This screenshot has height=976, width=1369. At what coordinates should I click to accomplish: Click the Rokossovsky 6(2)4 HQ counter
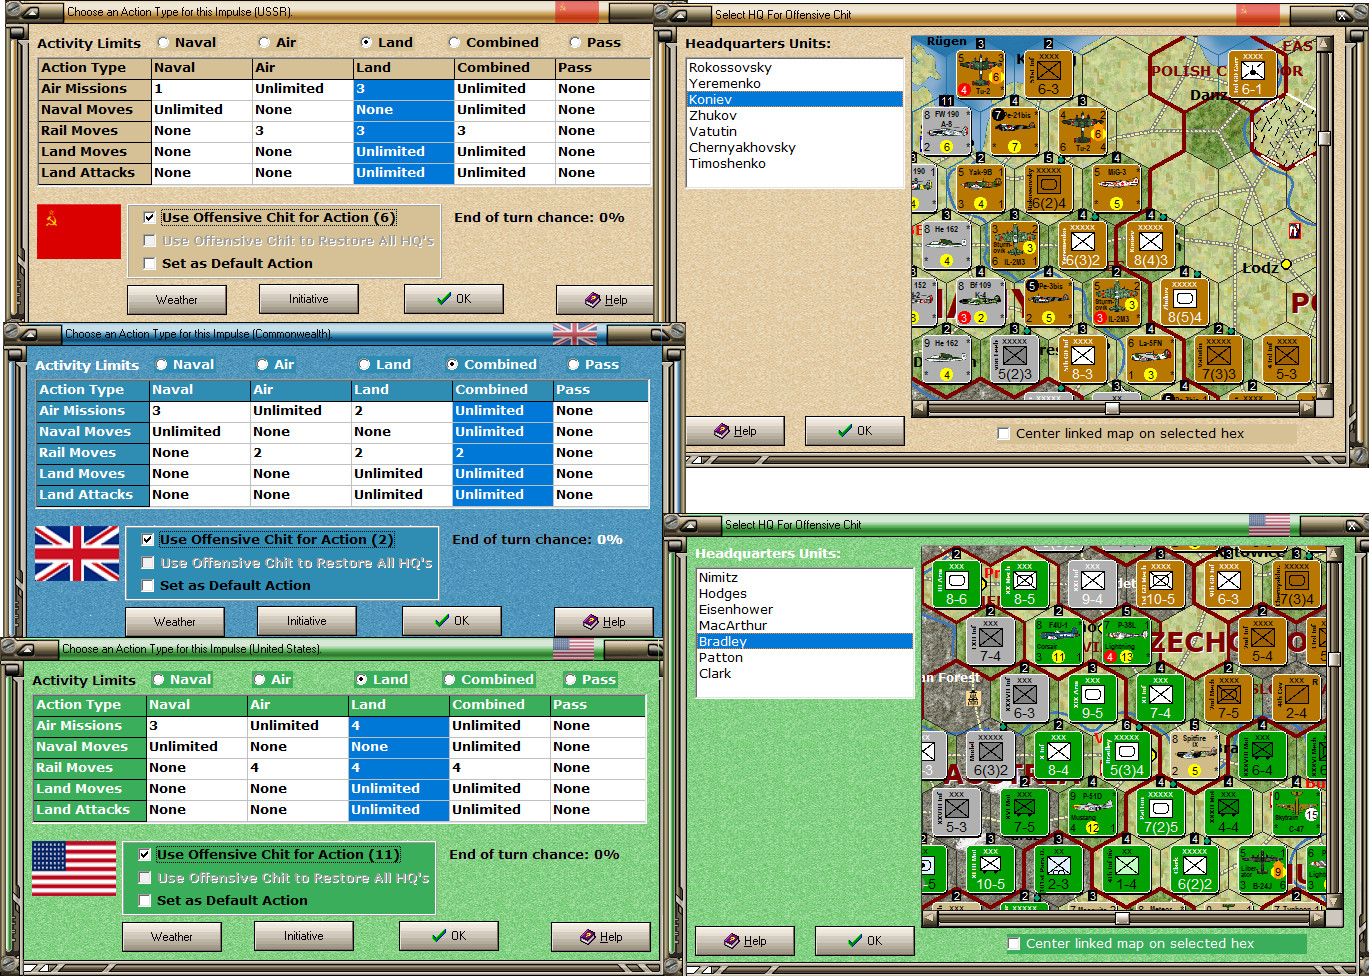[x=1049, y=188]
